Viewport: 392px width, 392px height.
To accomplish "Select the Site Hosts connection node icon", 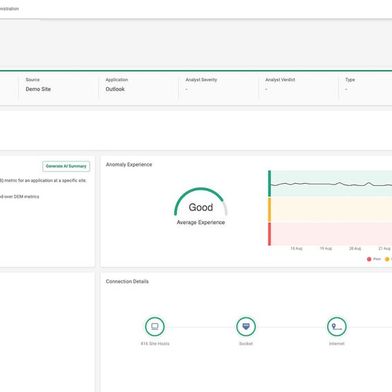I will (155, 327).
